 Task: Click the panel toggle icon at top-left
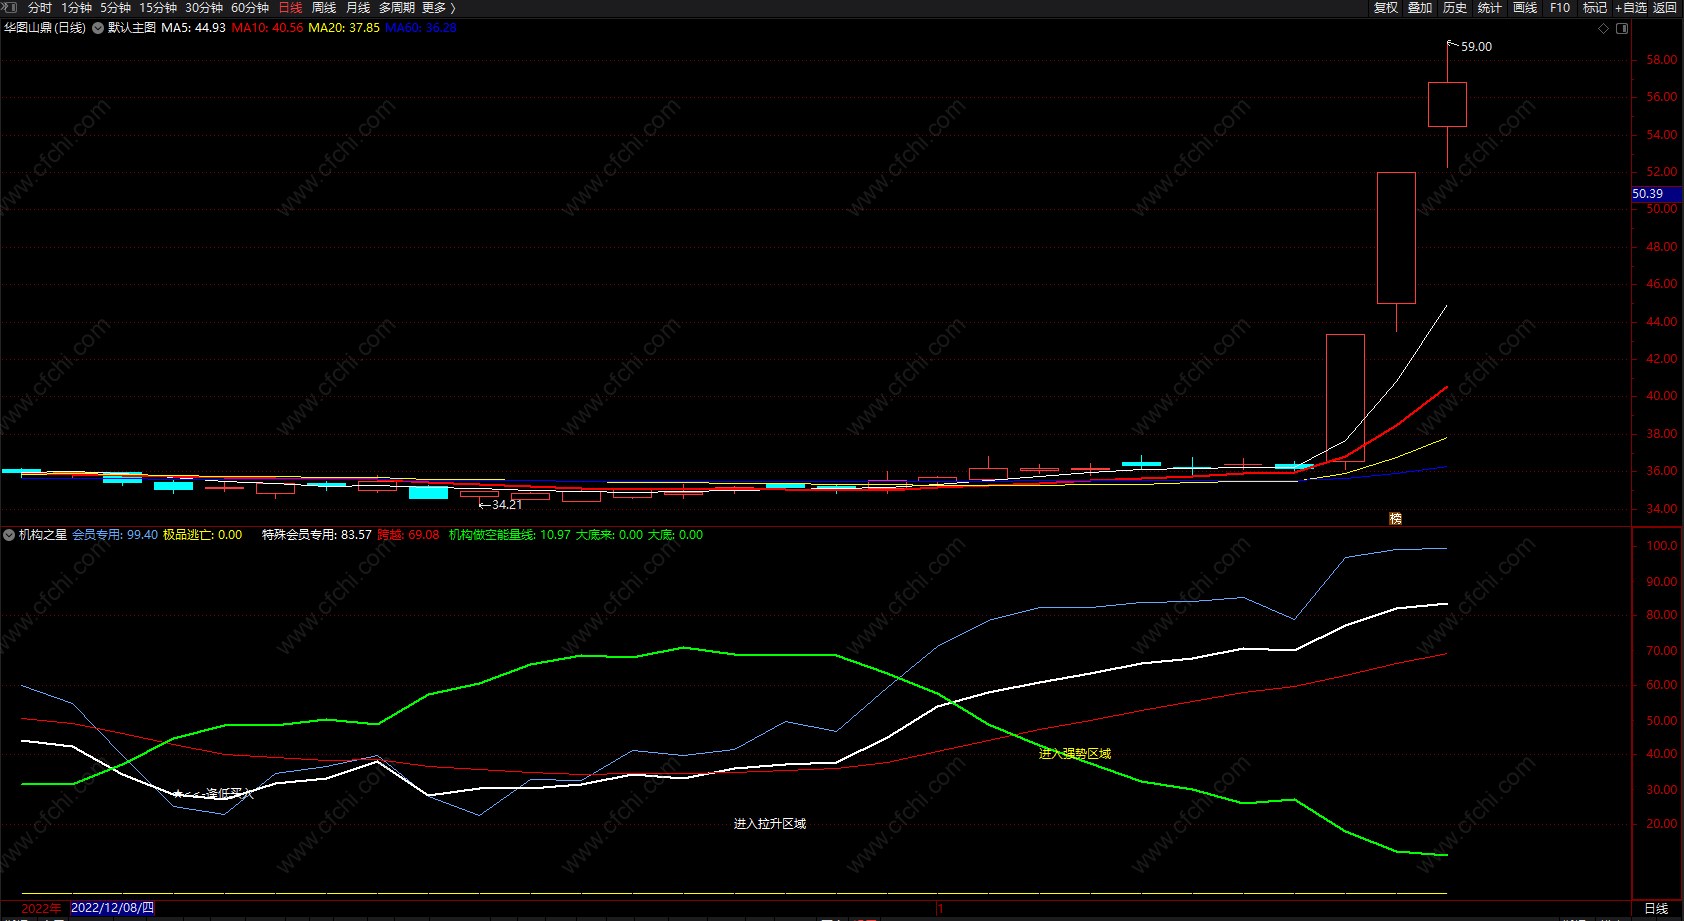10,7
